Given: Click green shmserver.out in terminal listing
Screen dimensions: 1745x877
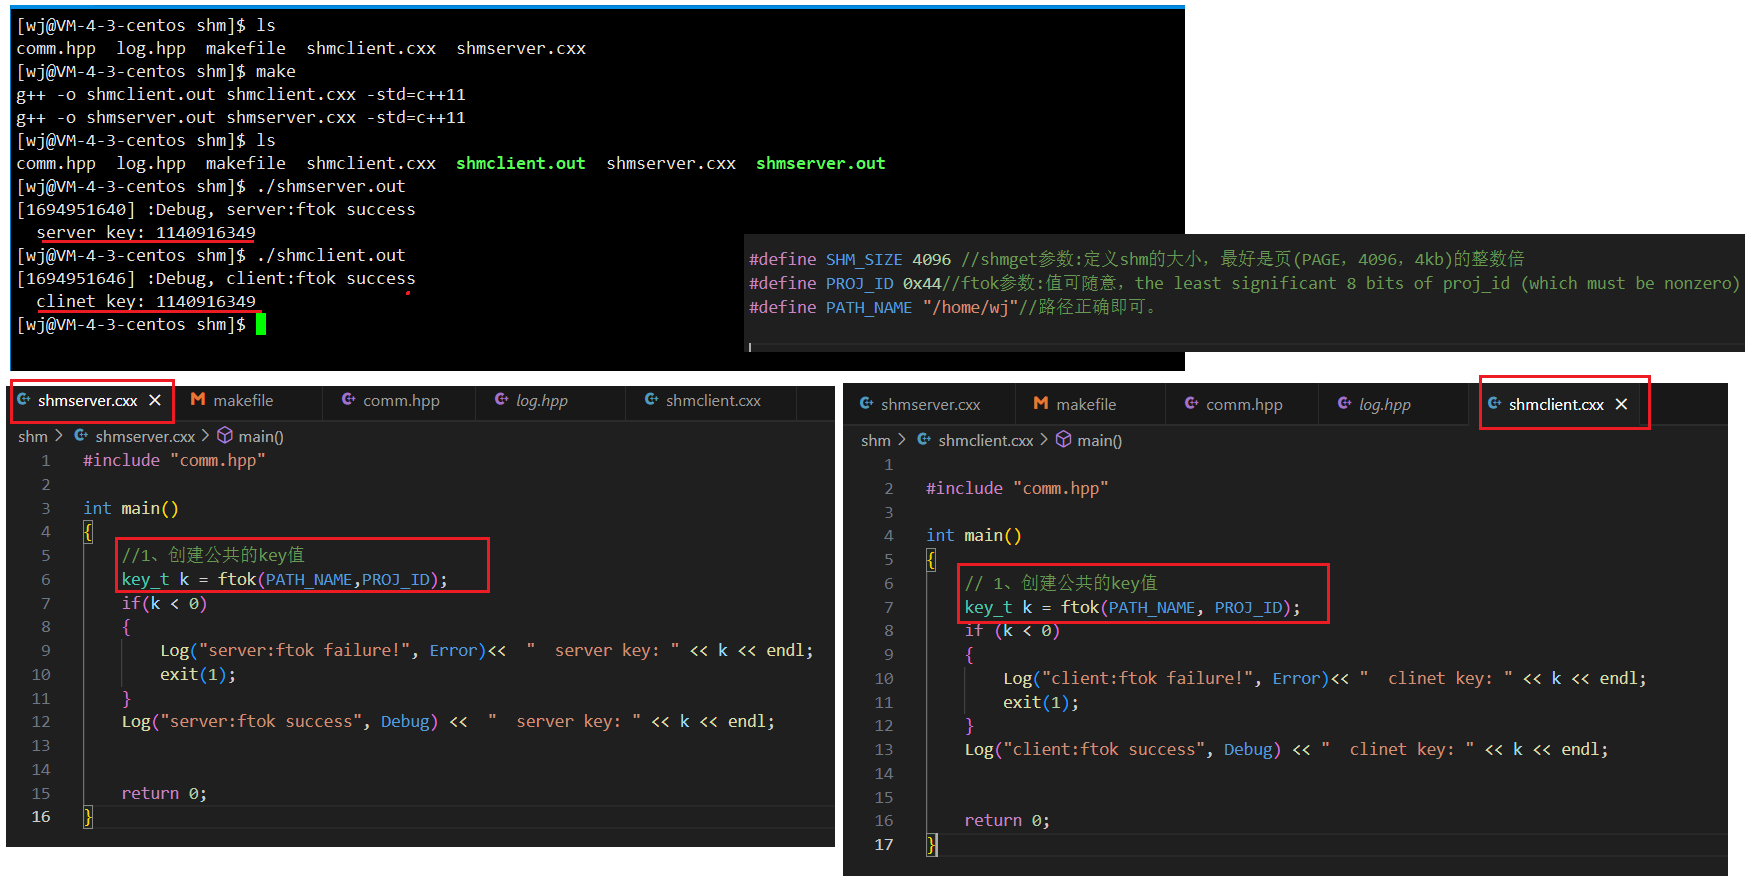Looking at the screenshot, I should point(821,163).
